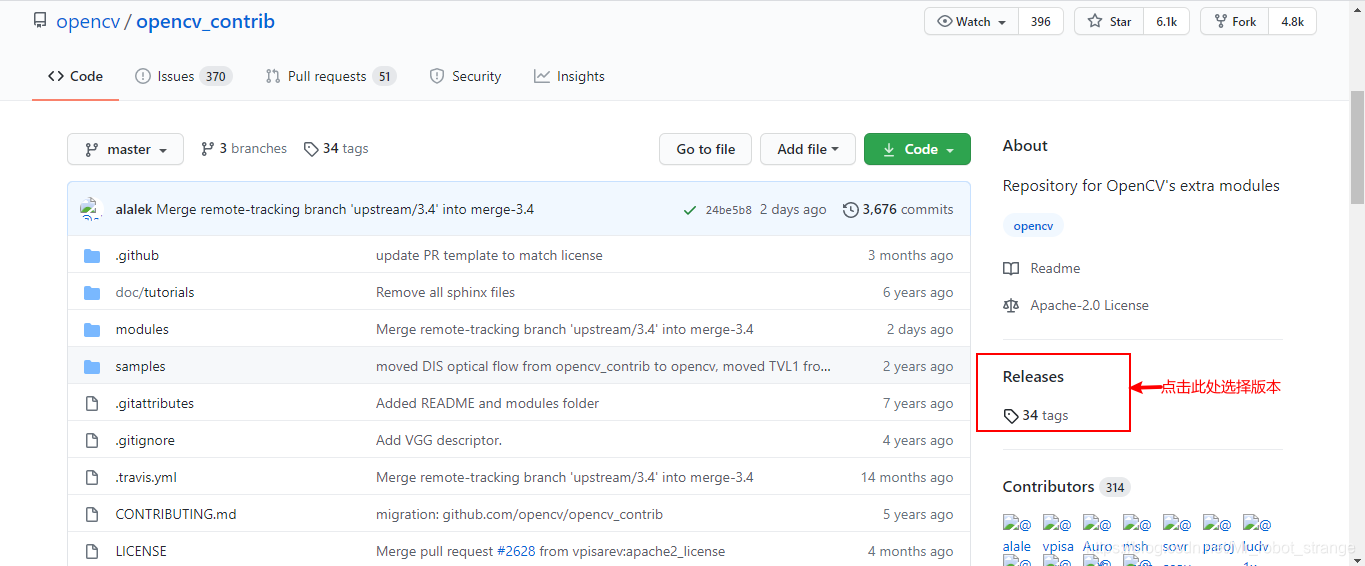Click the vpisa contributor avatar
1365x566 pixels.
(1058, 534)
